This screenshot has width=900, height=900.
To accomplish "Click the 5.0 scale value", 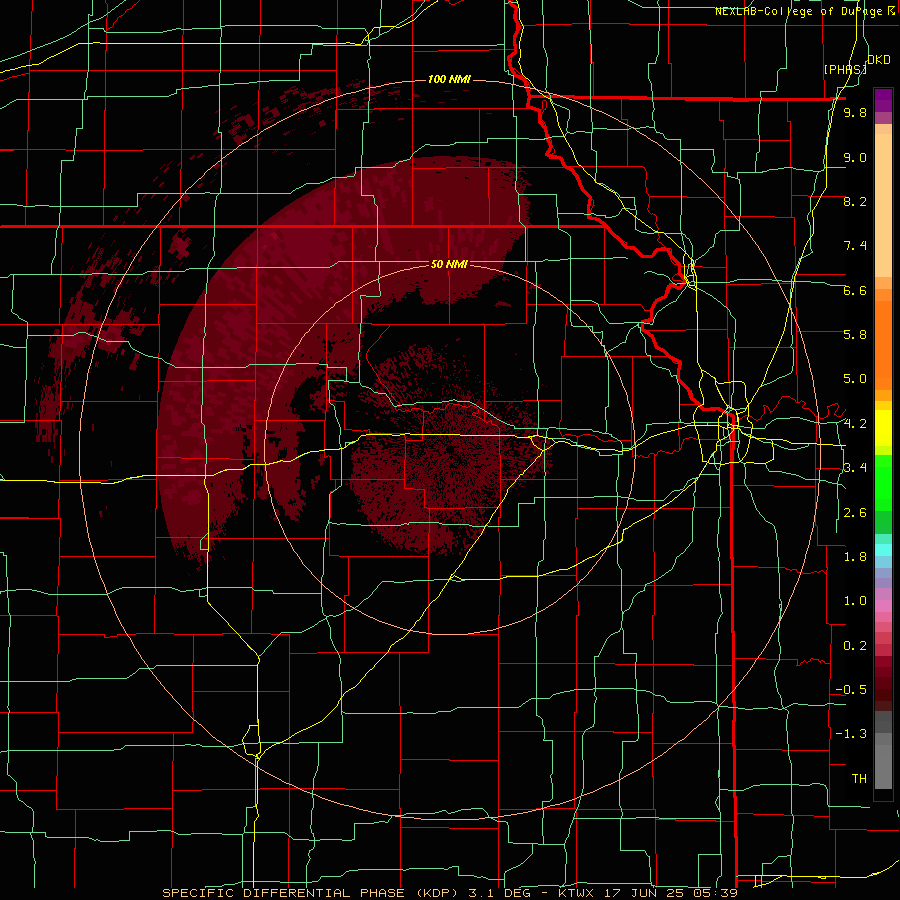I will coord(855,379).
